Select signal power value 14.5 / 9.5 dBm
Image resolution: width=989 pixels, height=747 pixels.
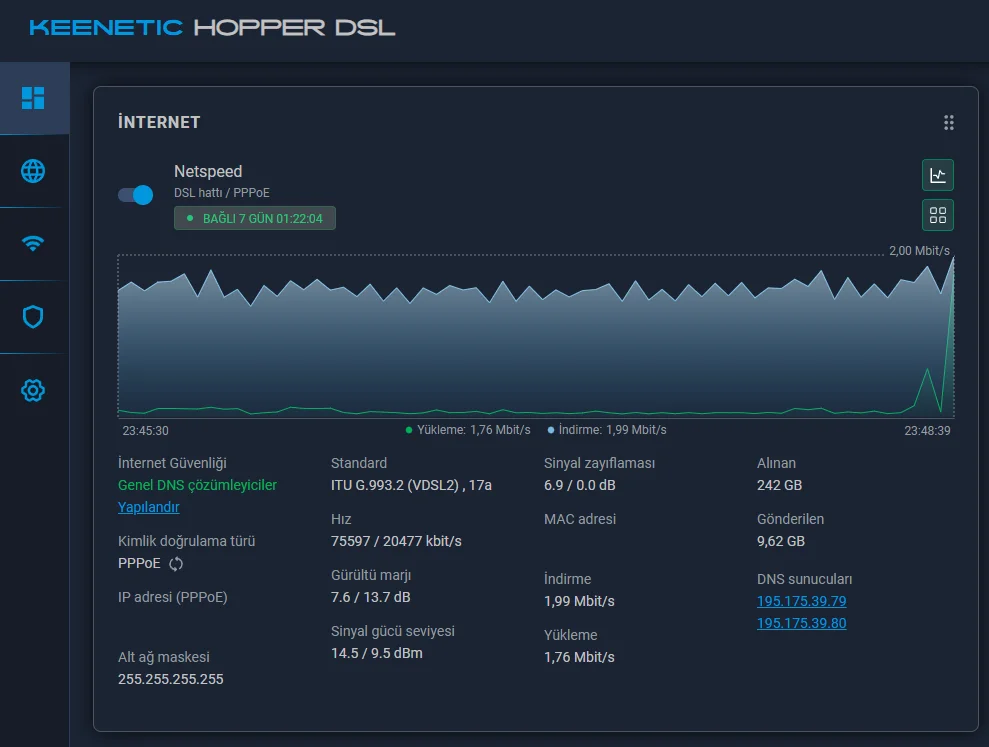tap(377, 654)
